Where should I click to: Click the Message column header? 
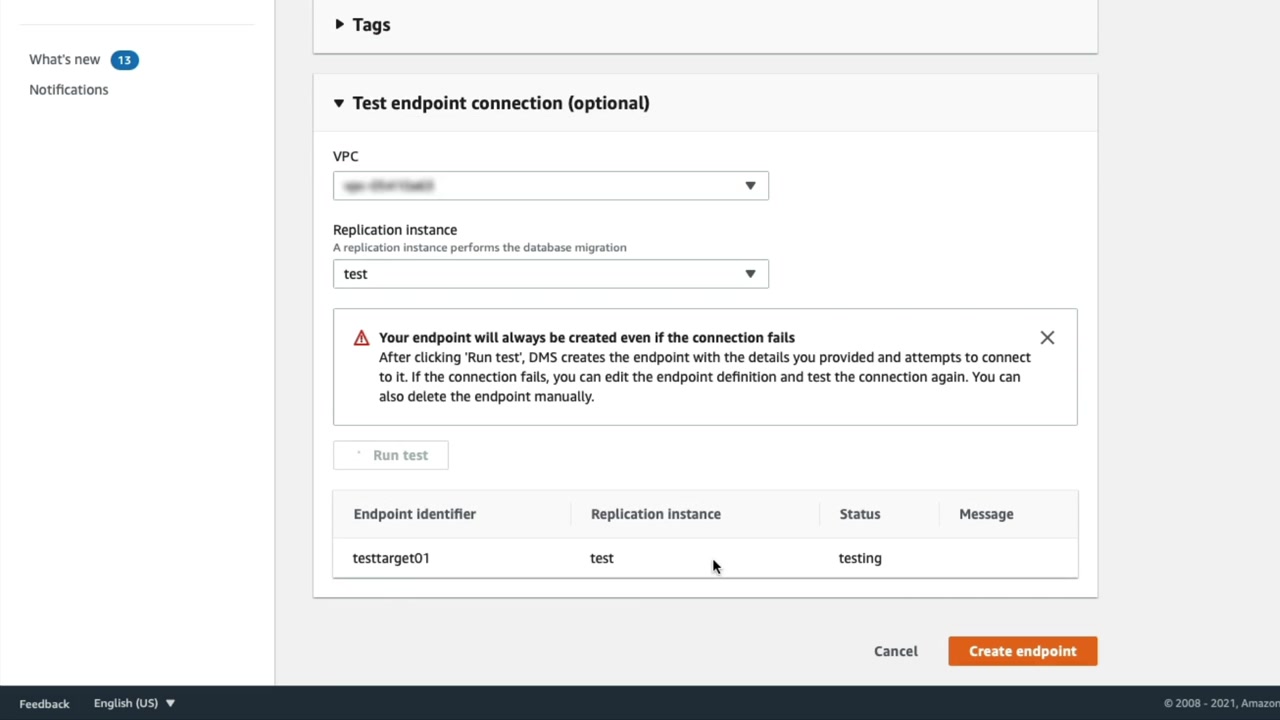(x=986, y=514)
